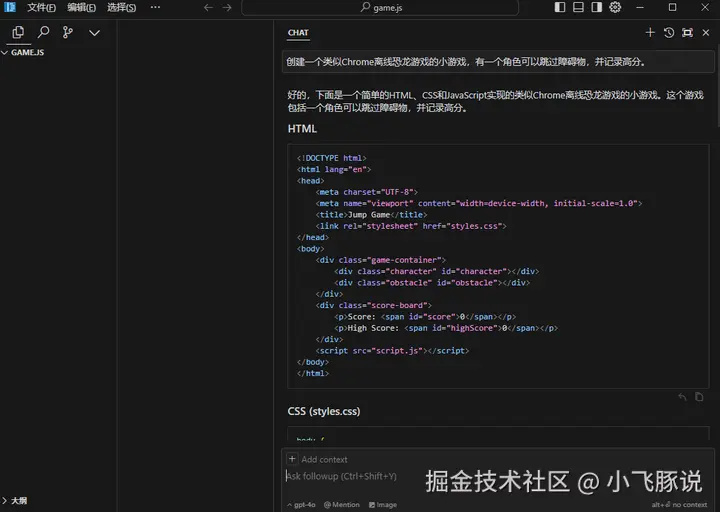This screenshot has width=720, height=512.
Task: Click the CSS (styles.css) heading
Action: 324,411
